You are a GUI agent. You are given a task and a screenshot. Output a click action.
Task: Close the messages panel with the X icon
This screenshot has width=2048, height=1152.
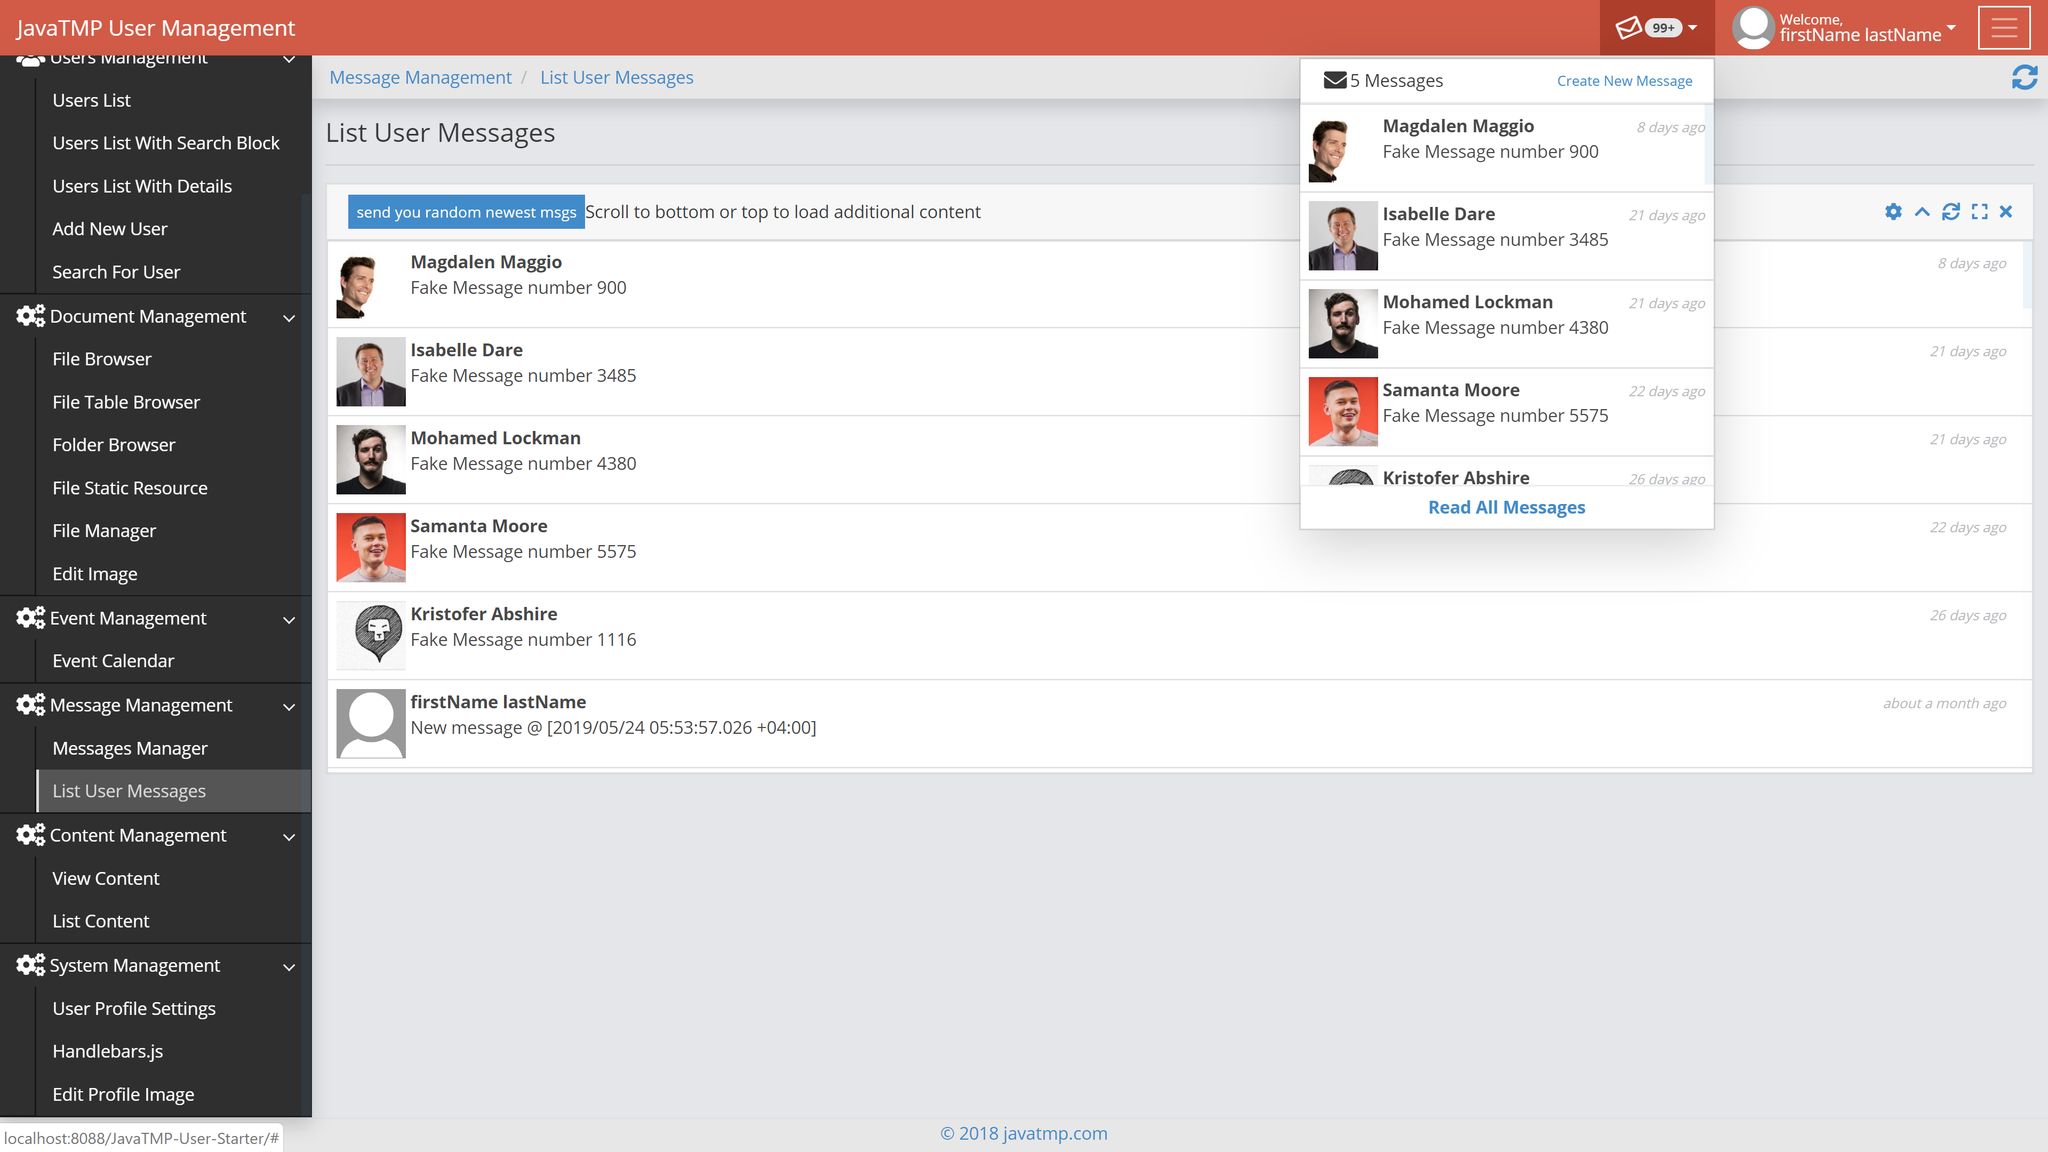[2007, 212]
